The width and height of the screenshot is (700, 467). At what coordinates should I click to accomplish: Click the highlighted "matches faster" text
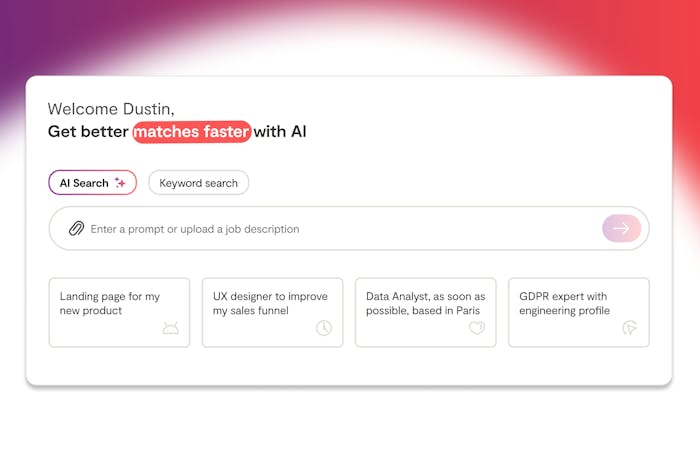click(x=191, y=132)
